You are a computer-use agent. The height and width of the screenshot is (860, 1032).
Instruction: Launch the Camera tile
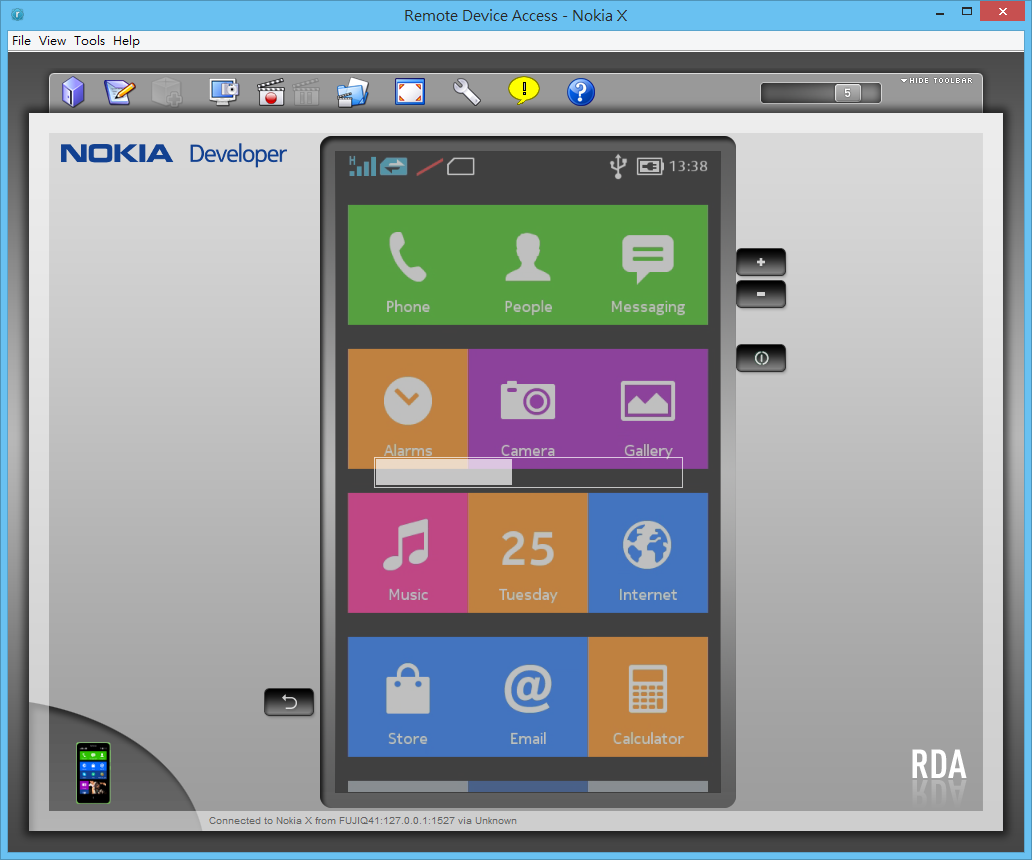528,409
